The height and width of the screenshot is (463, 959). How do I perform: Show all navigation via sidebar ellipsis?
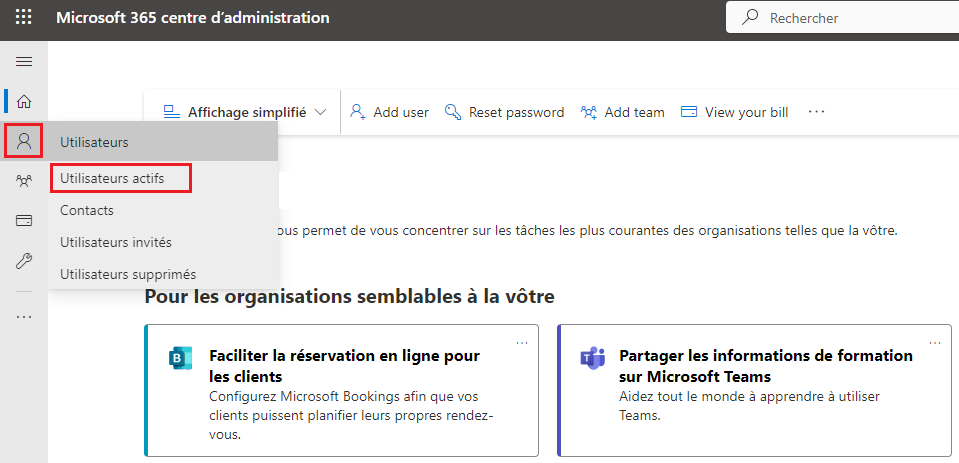tap(24, 317)
